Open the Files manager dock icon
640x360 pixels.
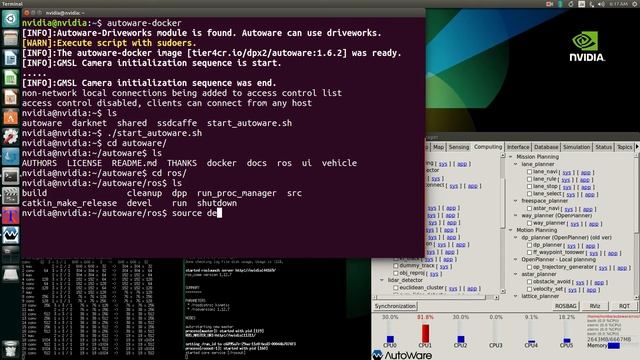[x=10, y=38]
